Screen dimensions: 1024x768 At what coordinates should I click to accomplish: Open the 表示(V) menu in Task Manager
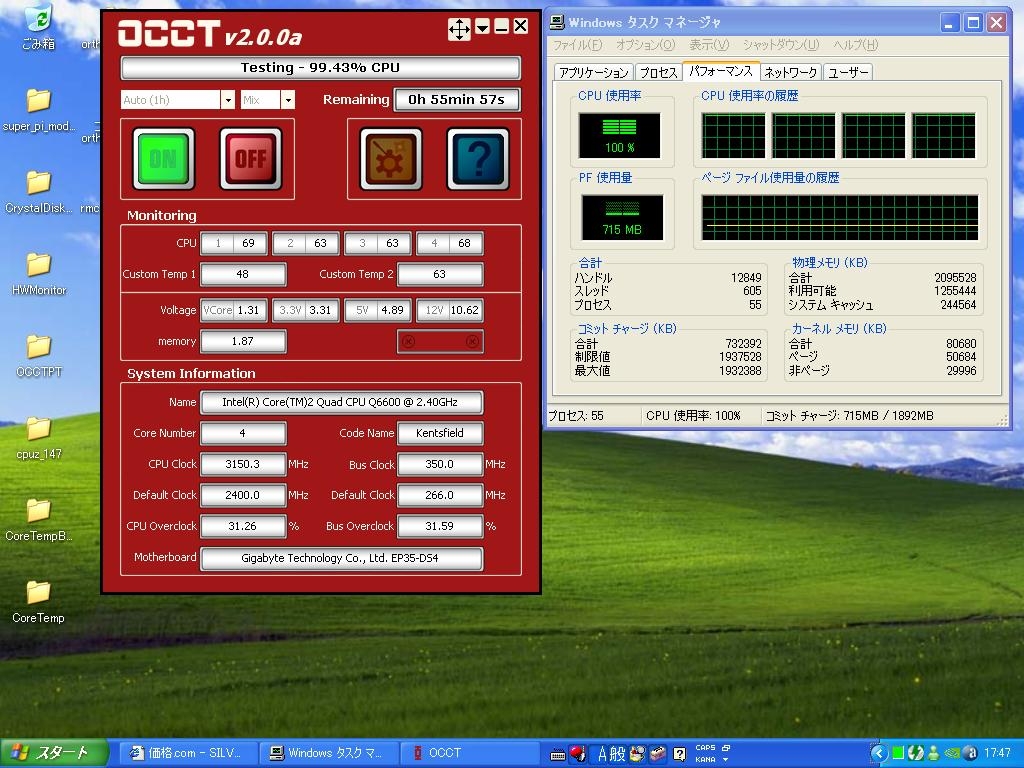pos(709,44)
